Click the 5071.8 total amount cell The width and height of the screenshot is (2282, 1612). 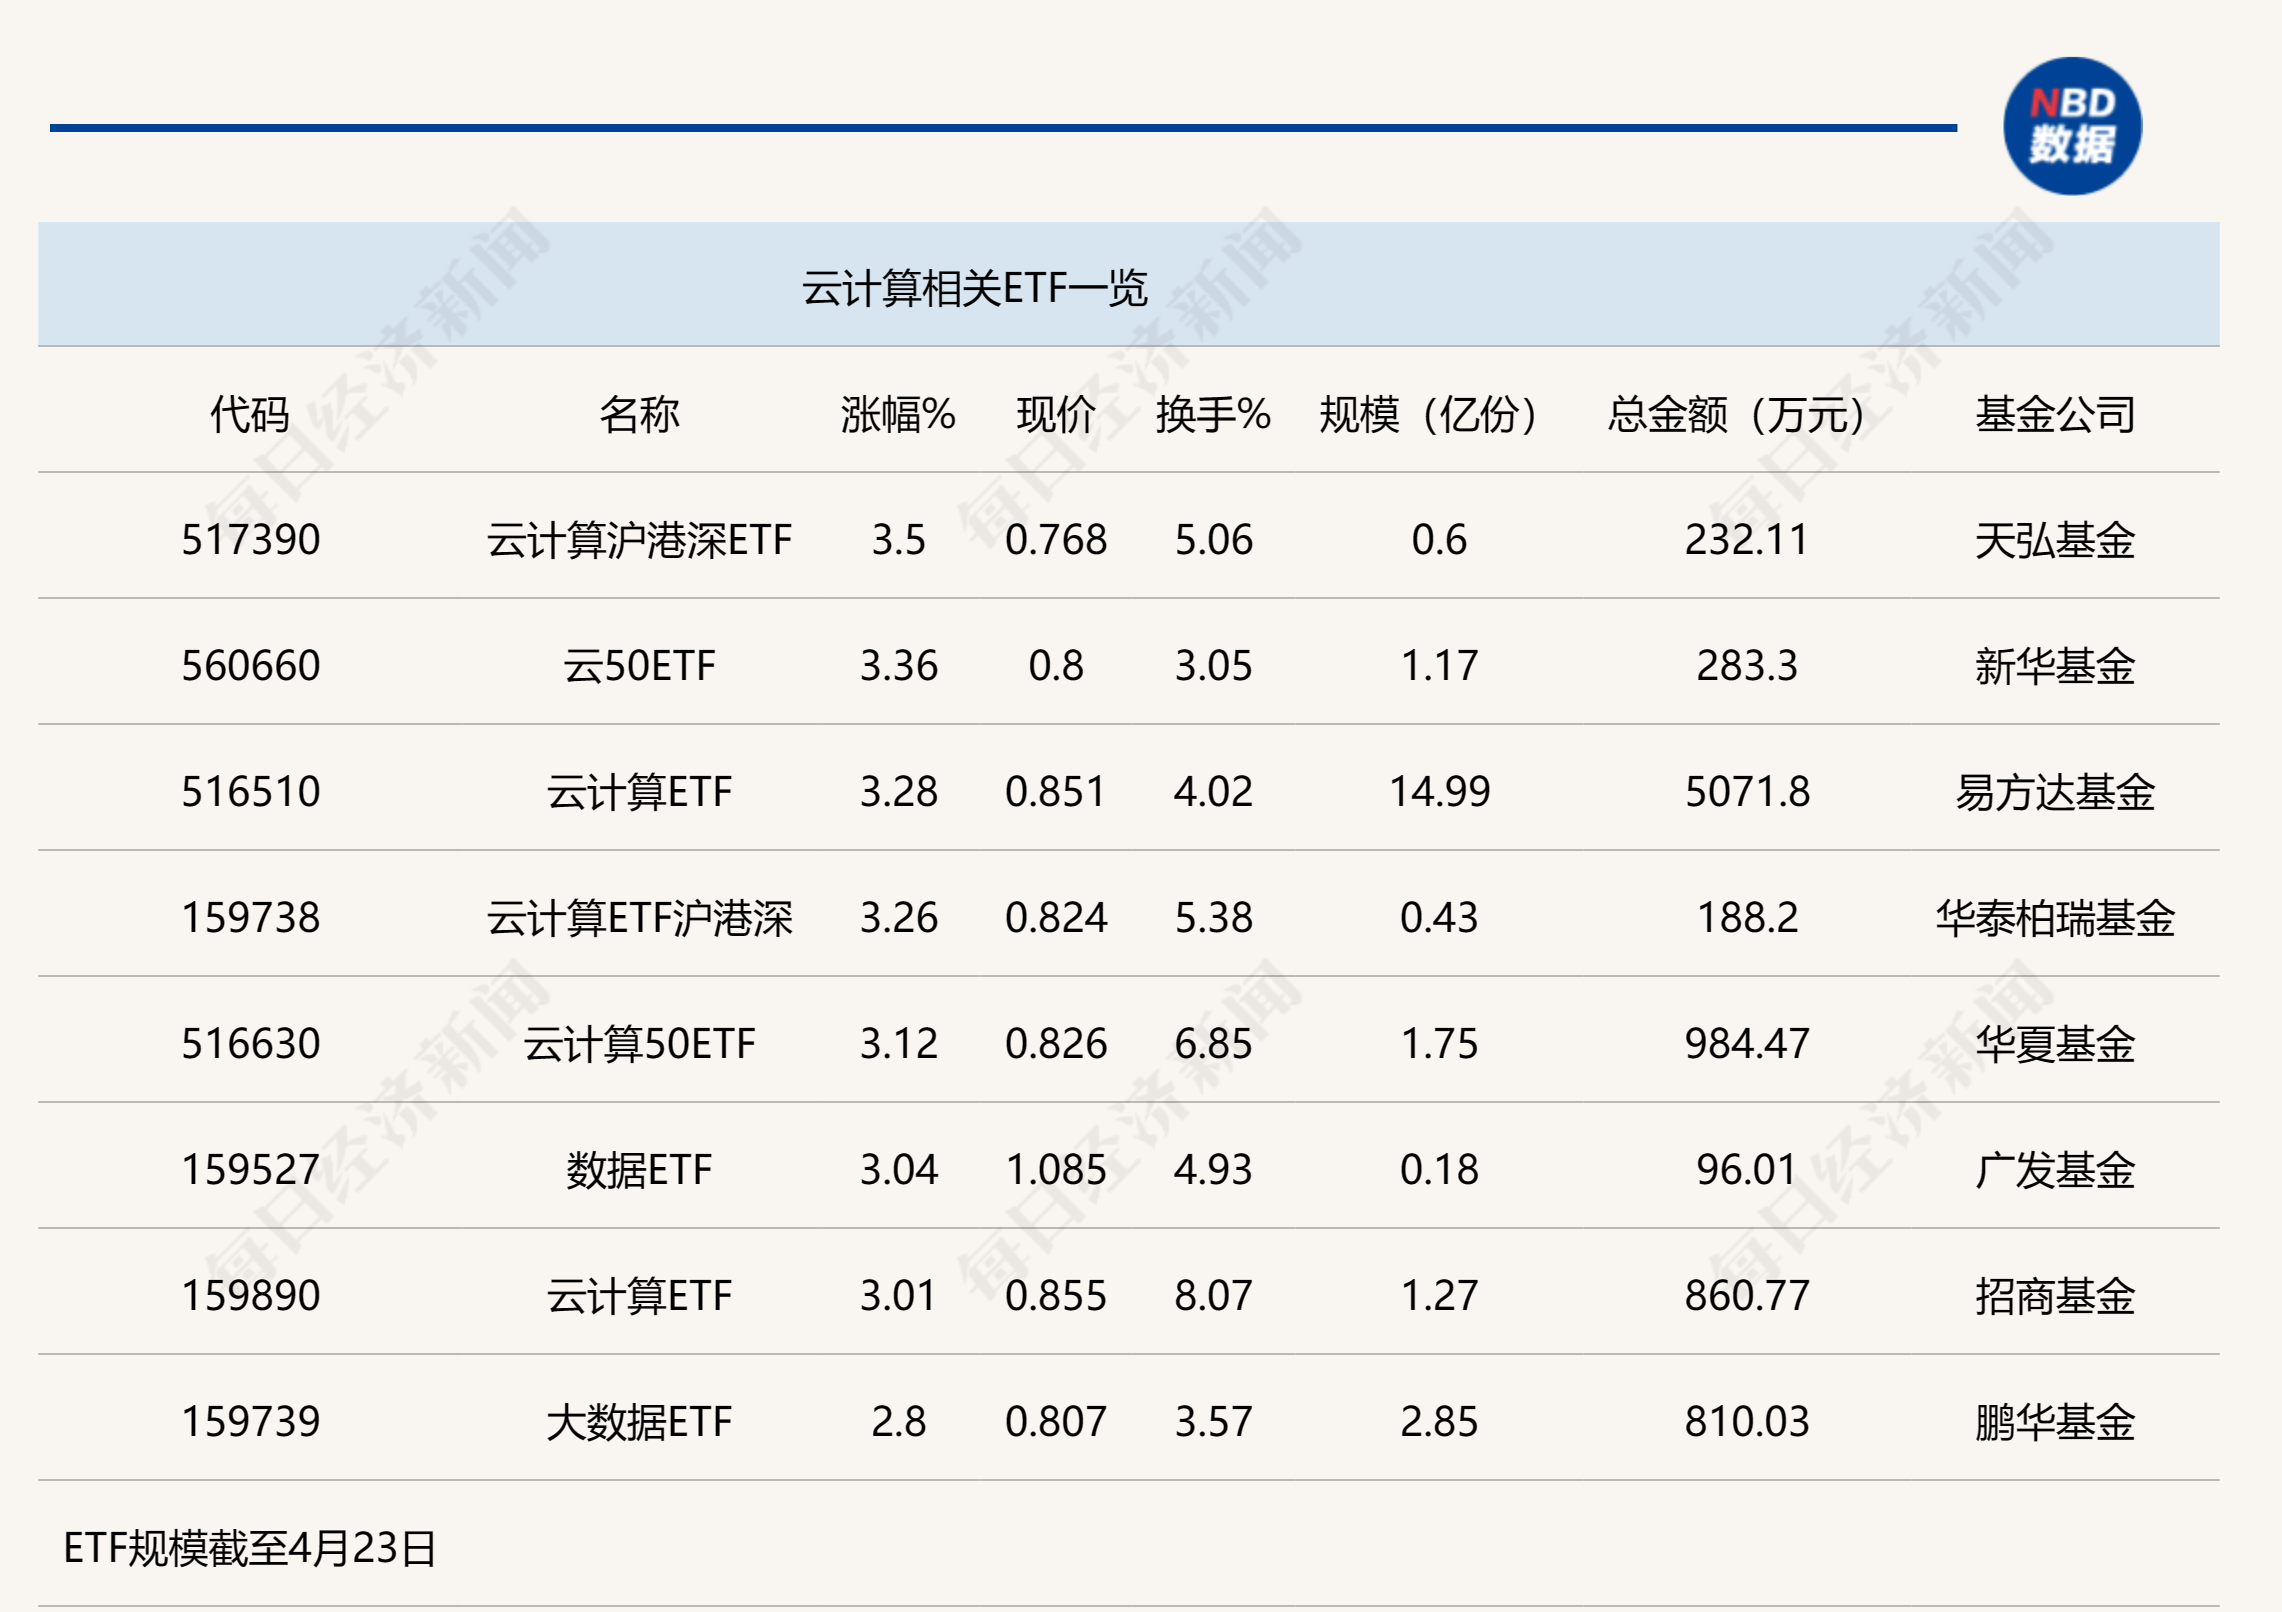[x=1747, y=792]
